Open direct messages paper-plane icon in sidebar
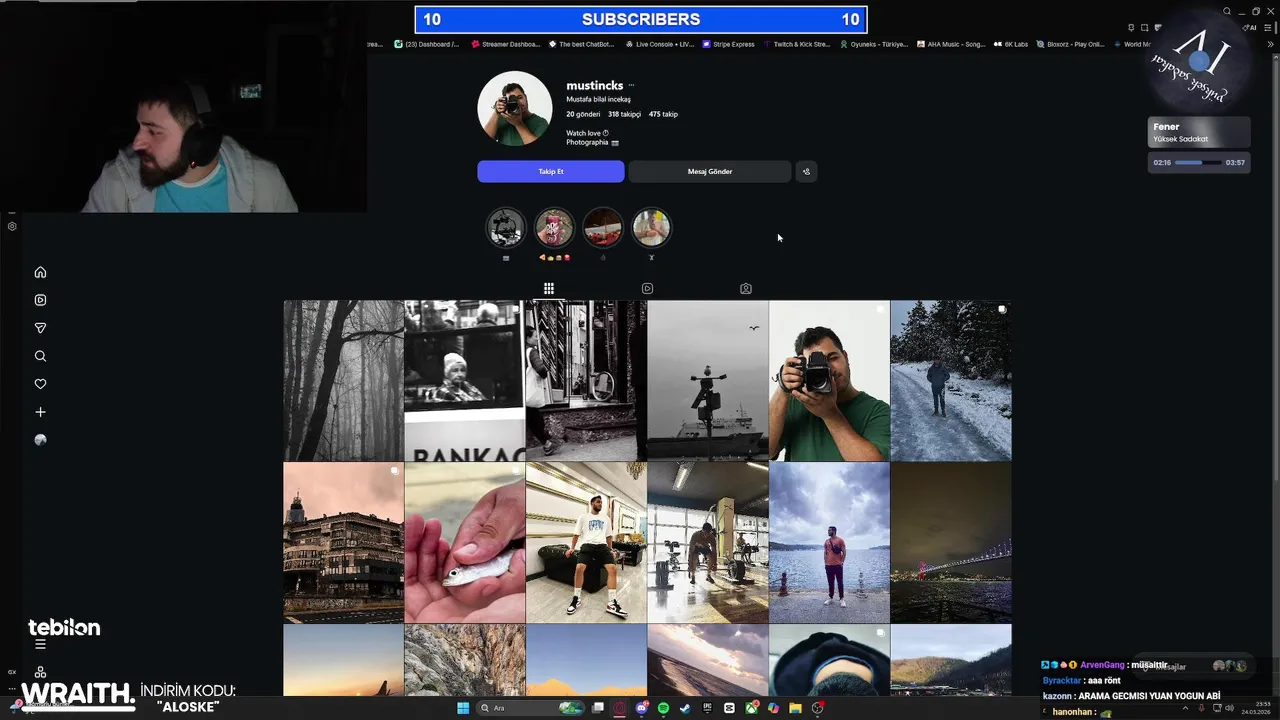Screen dimensions: 1280x720 (x=40, y=328)
